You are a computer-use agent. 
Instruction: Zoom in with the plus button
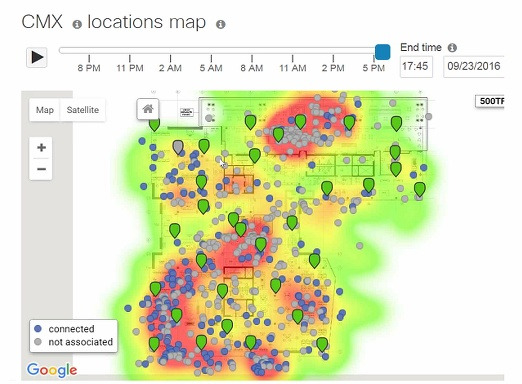(41, 147)
